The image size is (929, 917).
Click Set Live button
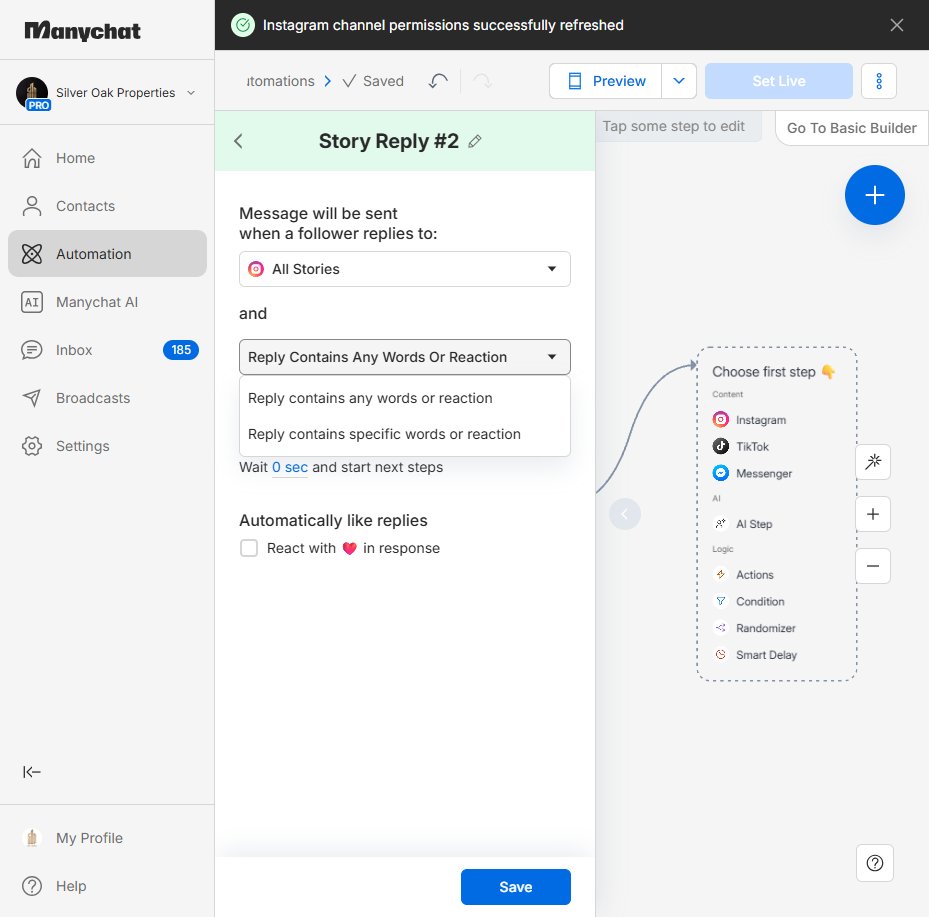(779, 81)
